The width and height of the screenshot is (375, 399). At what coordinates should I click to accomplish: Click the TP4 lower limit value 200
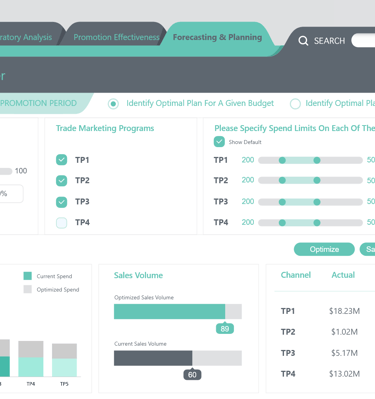[248, 222]
